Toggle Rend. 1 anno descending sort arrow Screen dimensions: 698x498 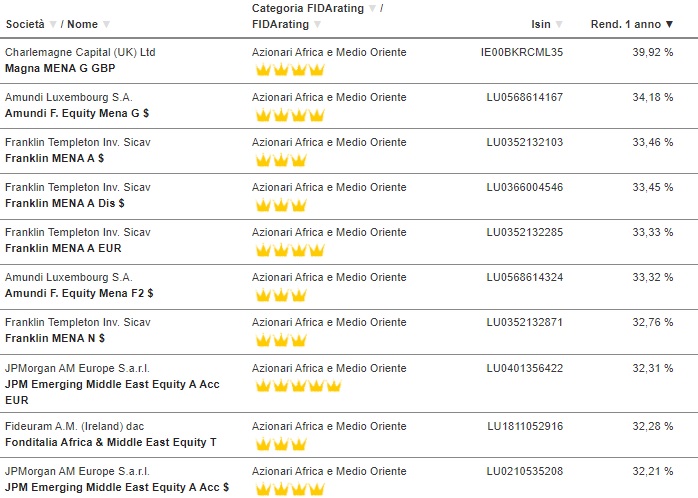pos(669,24)
